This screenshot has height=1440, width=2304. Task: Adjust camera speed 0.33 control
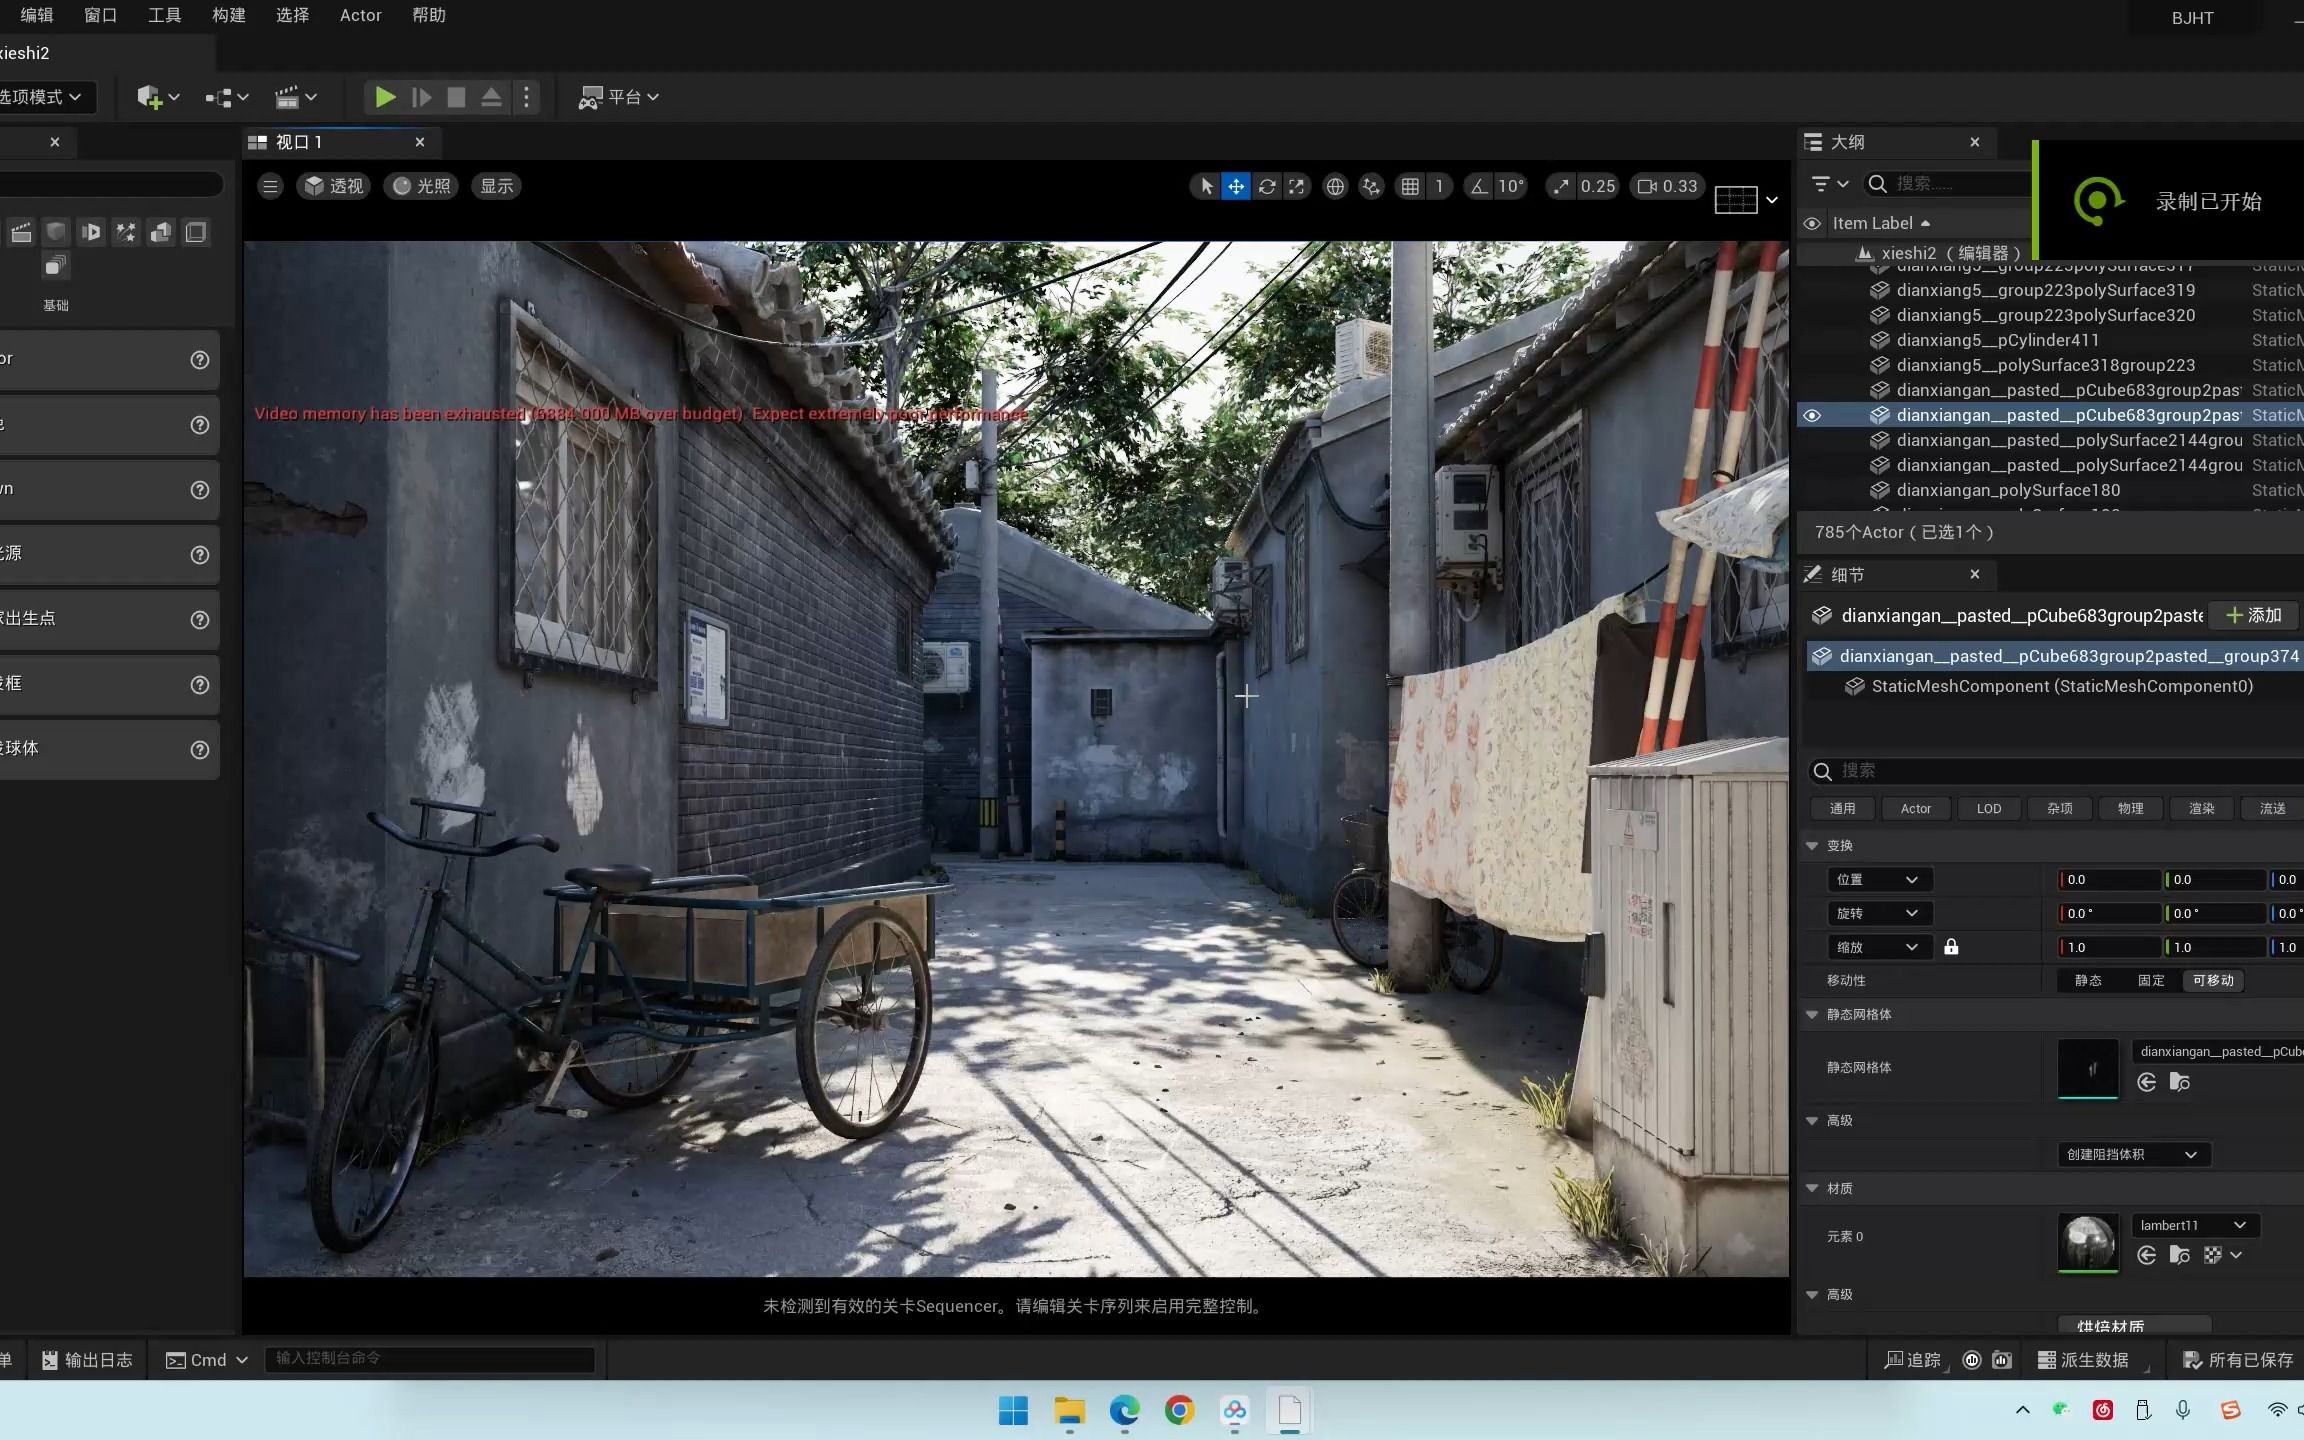pos(1667,186)
